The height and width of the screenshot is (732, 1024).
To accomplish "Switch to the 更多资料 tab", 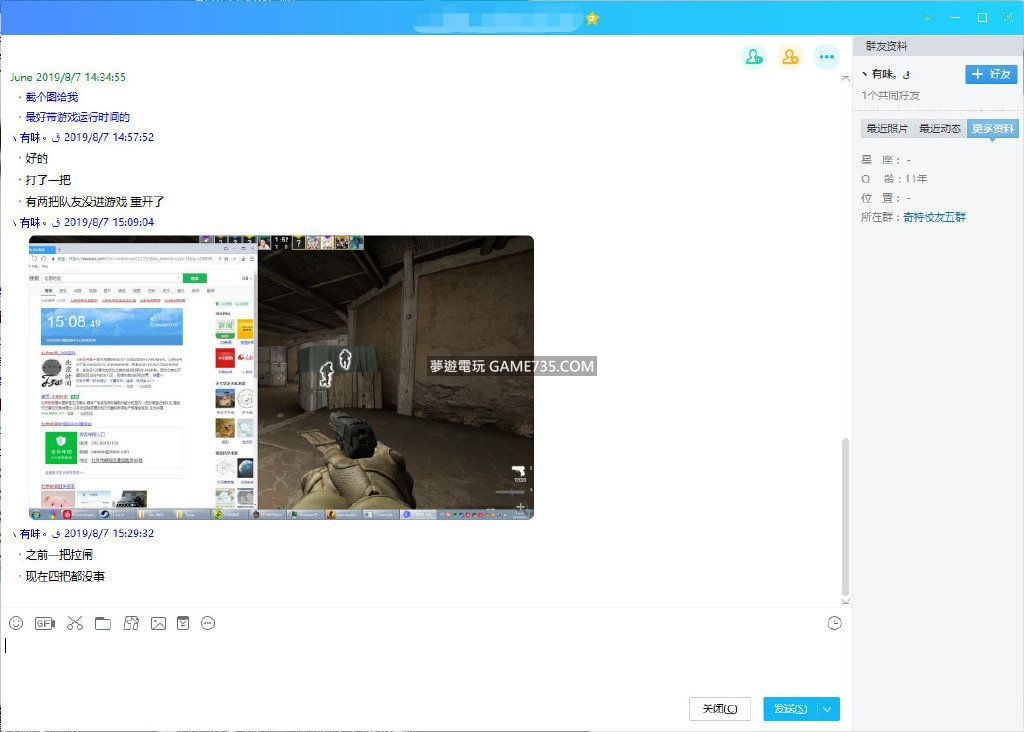I will pos(993,129).
